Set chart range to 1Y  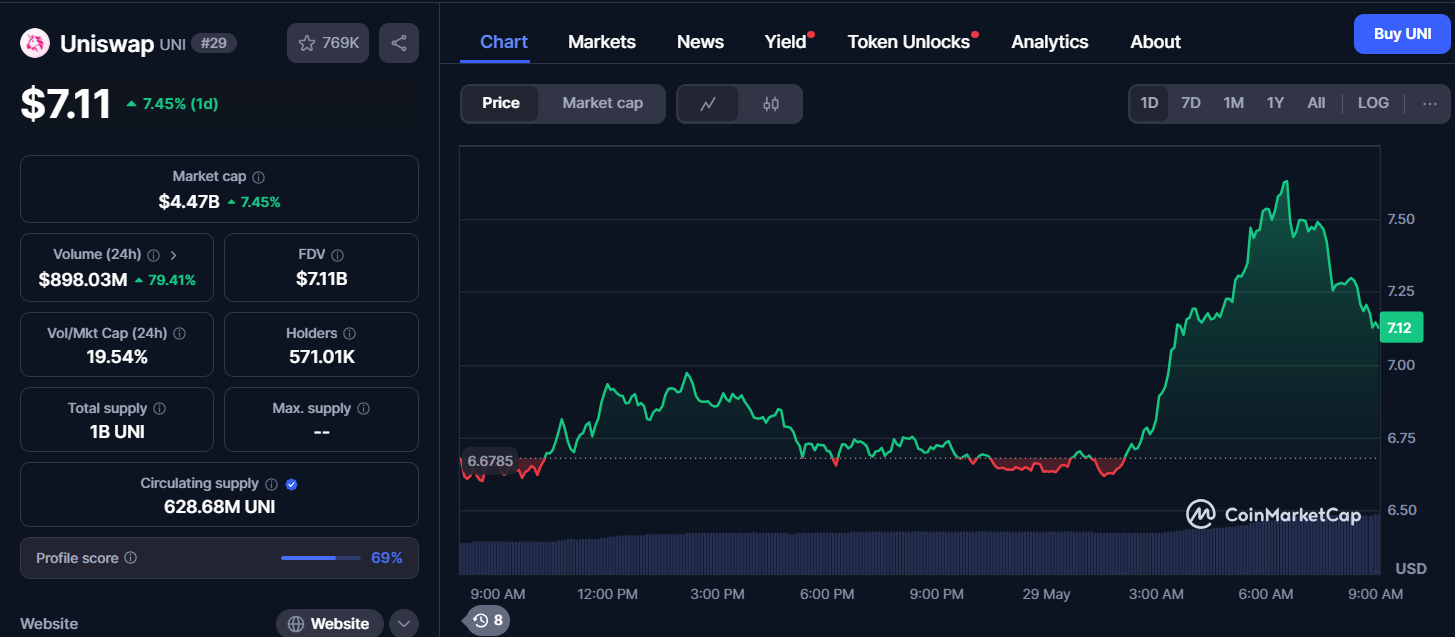[1275, 103]
